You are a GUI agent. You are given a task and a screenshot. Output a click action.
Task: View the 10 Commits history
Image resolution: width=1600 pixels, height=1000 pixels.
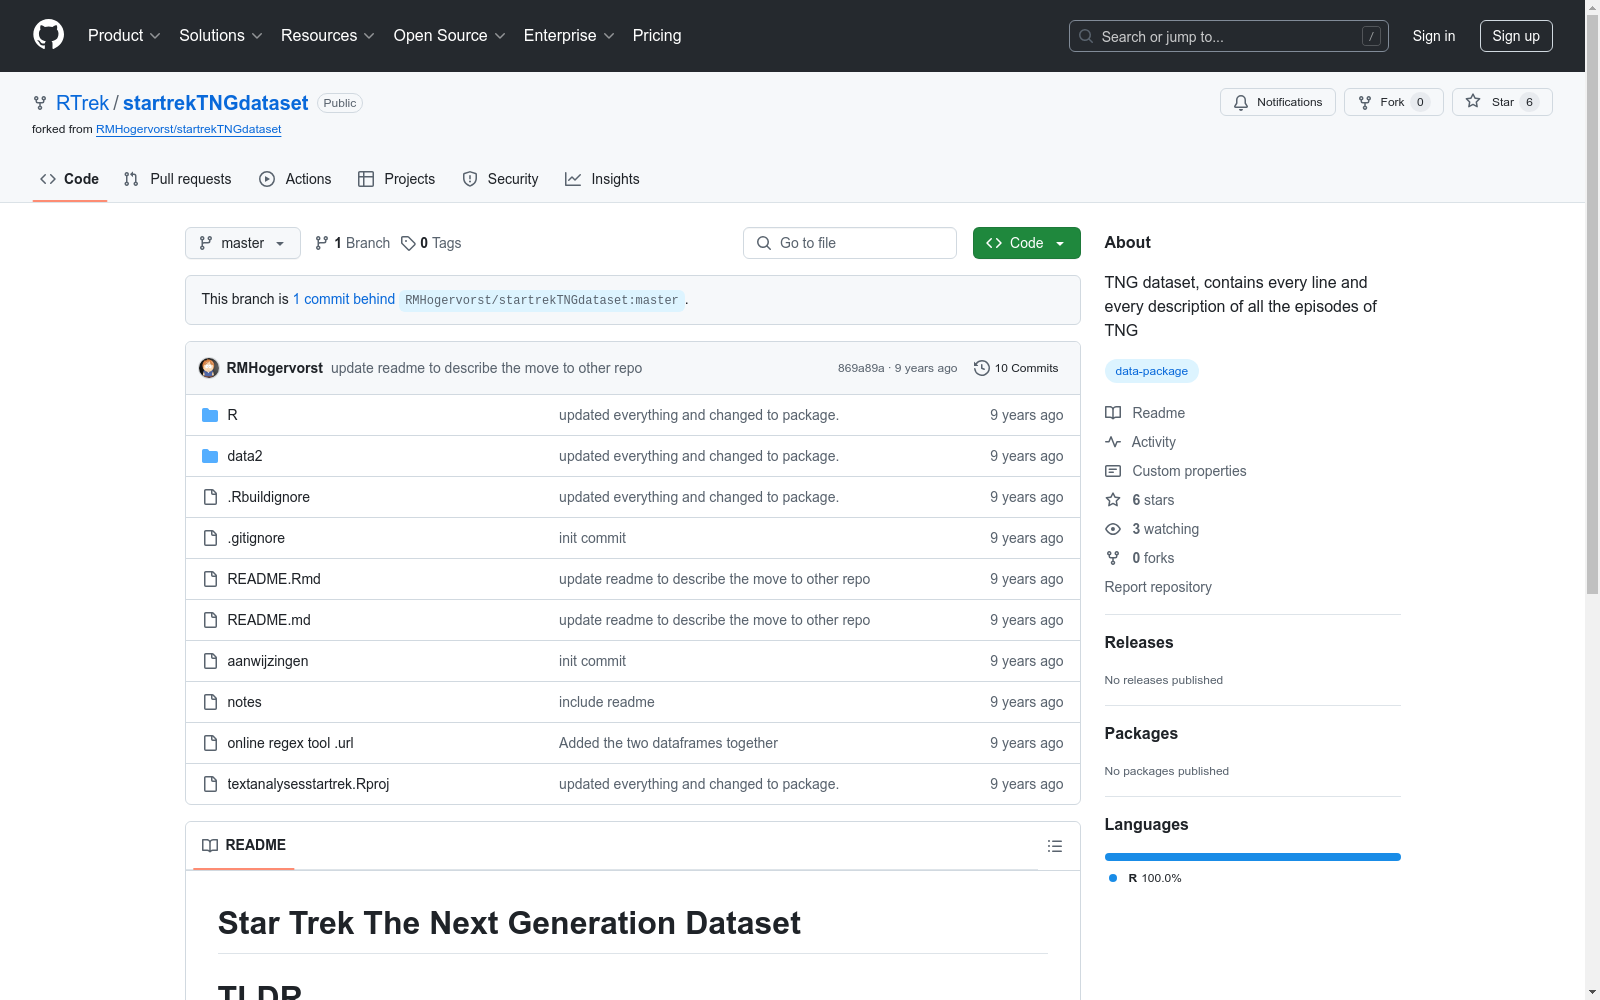coord(1016,368)
